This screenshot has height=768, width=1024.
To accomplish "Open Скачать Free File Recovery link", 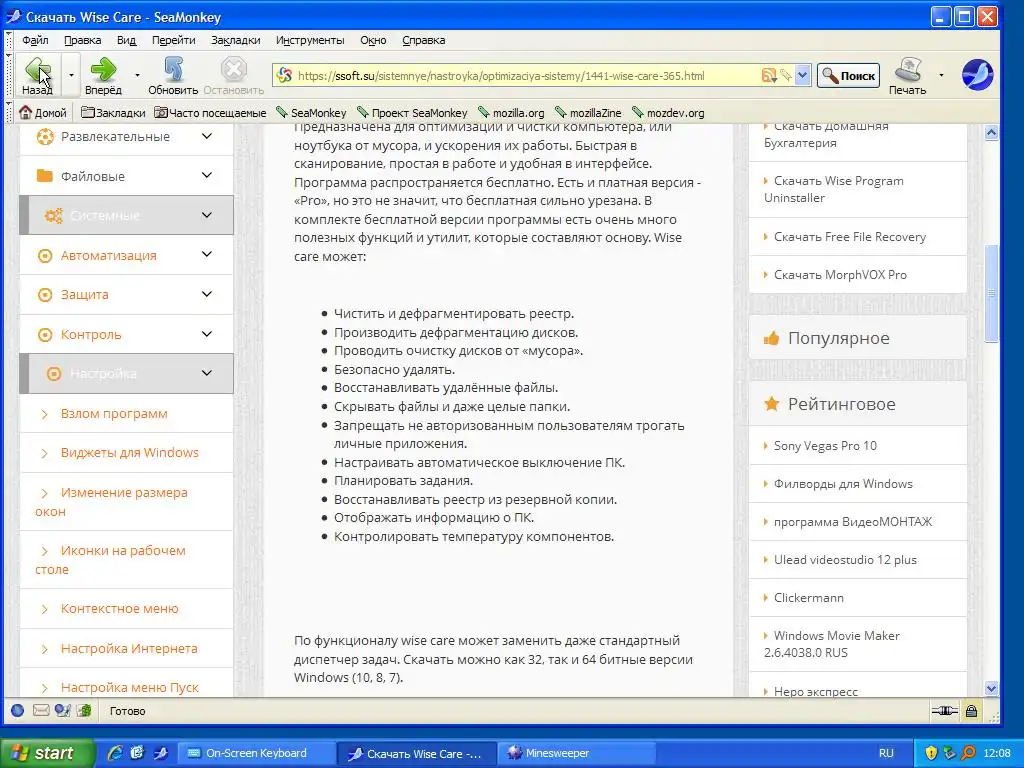I will [850, 237].
